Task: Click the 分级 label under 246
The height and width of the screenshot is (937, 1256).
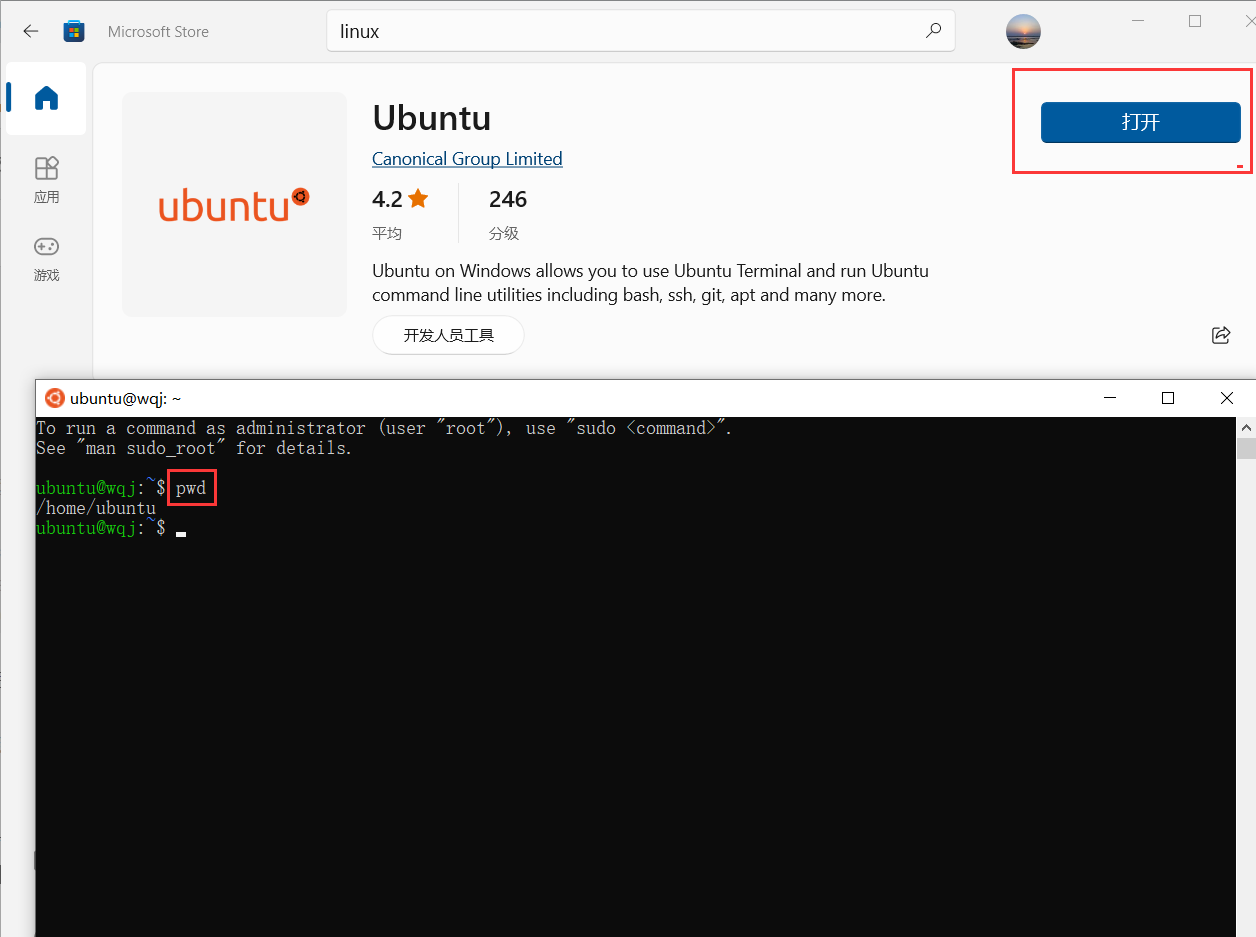Action: (504, 233)
